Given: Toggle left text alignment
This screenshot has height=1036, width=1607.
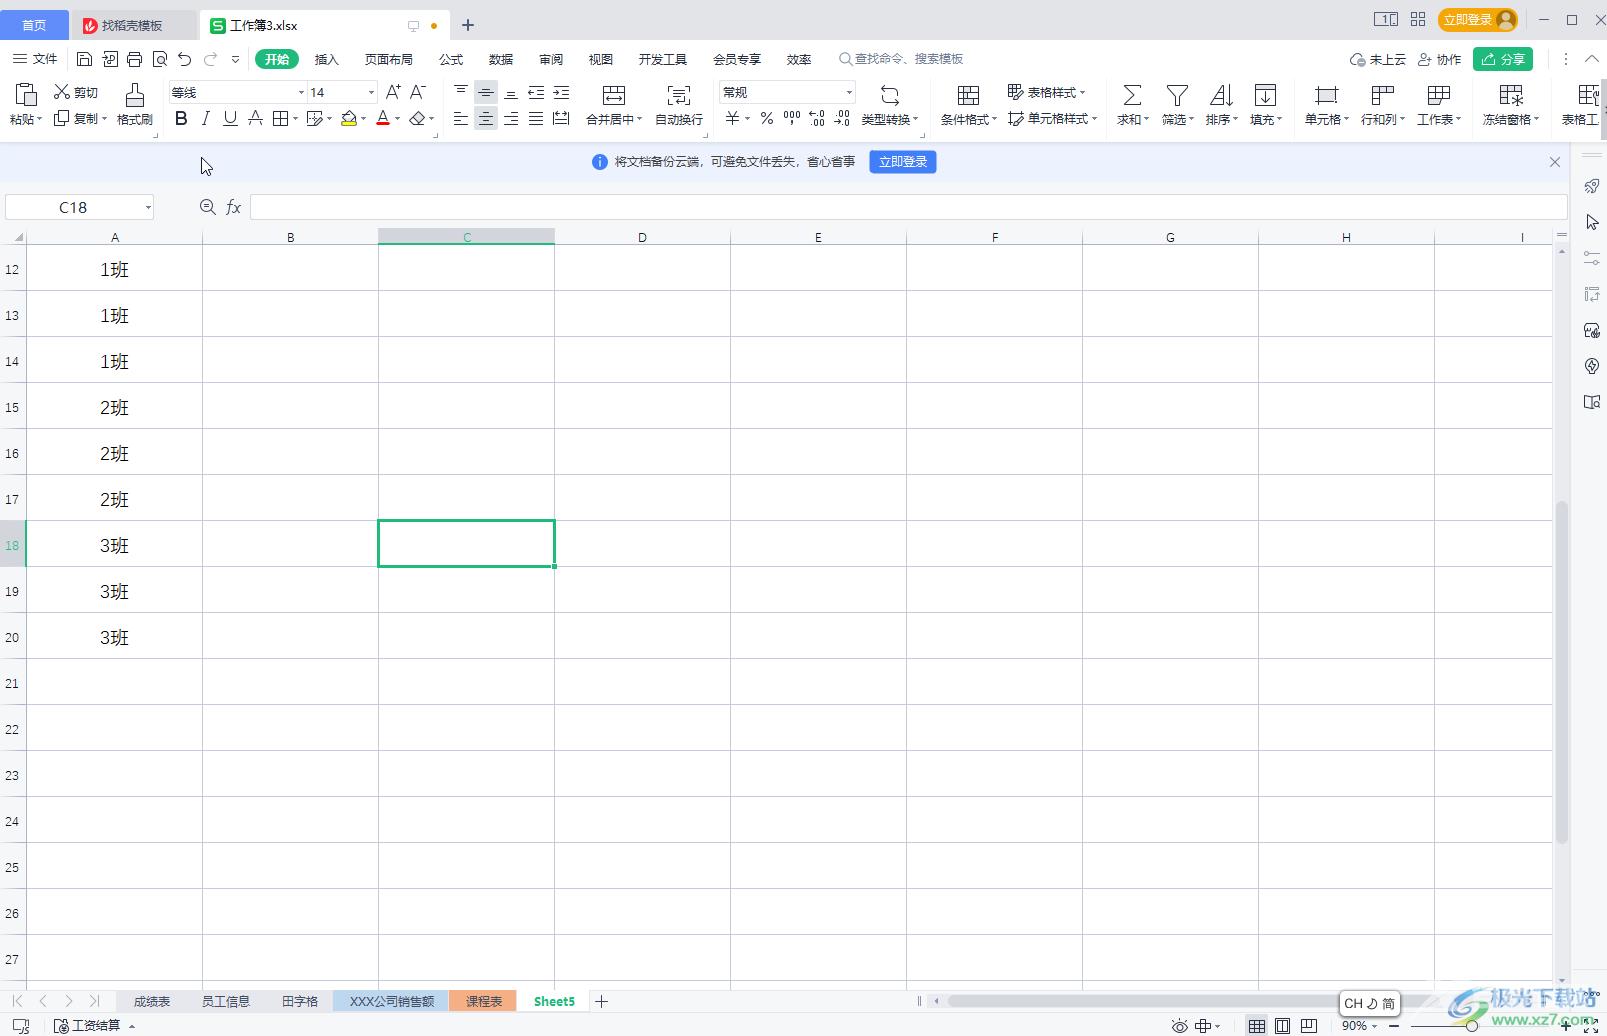Looking at the screenshot, I should pos(460,119).
